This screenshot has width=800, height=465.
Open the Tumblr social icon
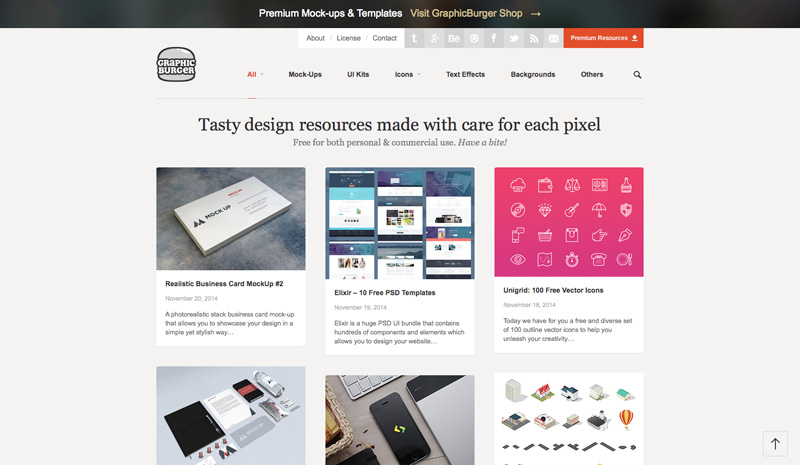414,38
